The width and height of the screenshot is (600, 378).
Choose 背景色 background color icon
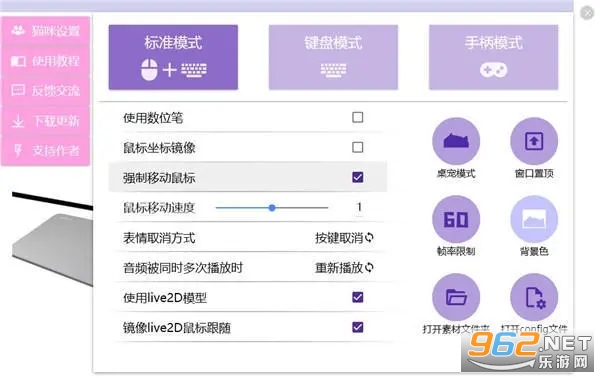(x=534, y=219)
